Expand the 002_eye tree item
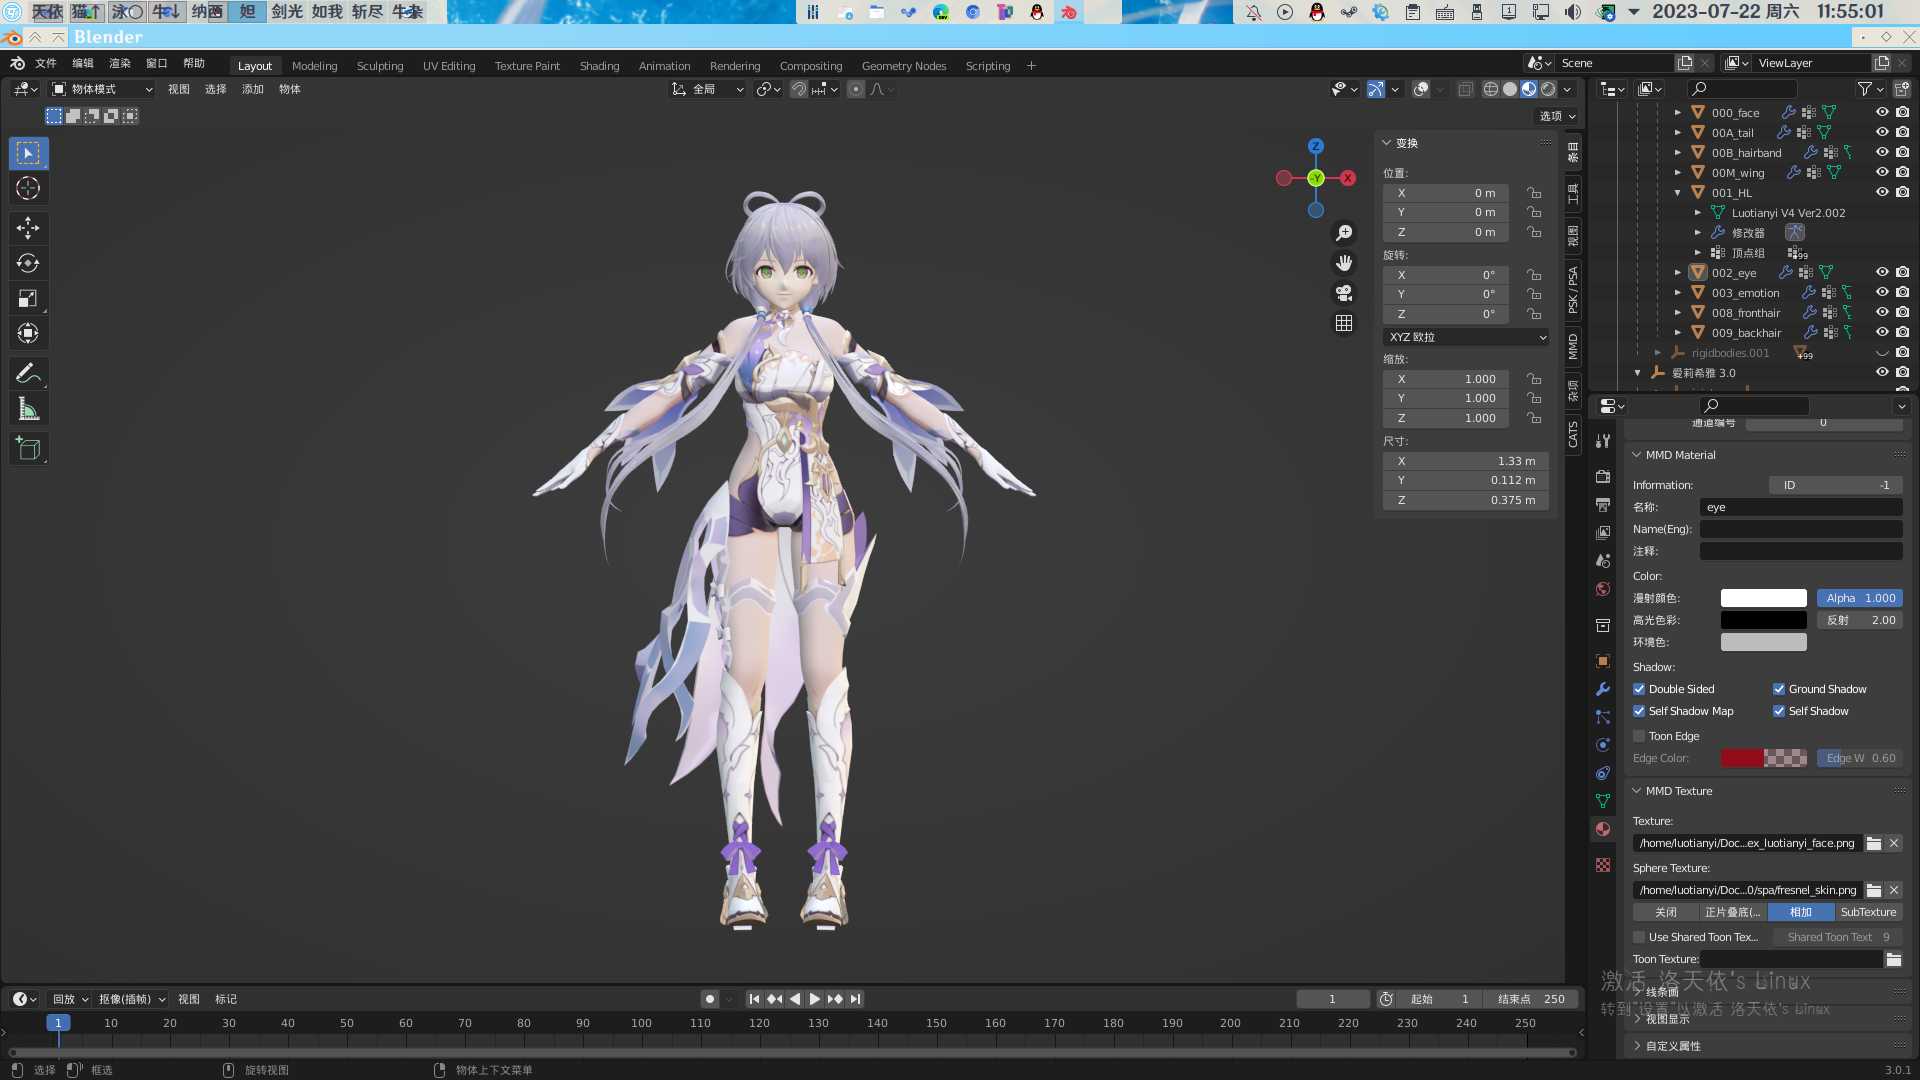The image size is (1920, 1080). pos(1678,272)
